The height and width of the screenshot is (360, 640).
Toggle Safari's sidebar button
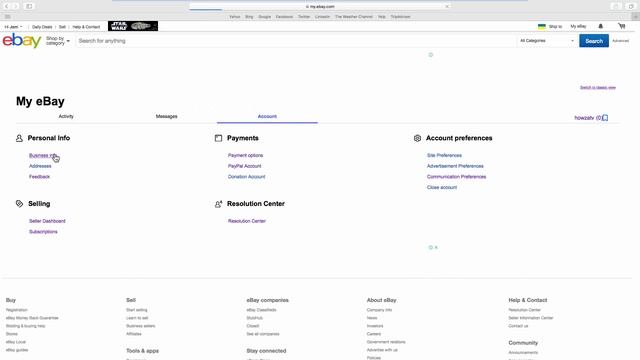29,6
